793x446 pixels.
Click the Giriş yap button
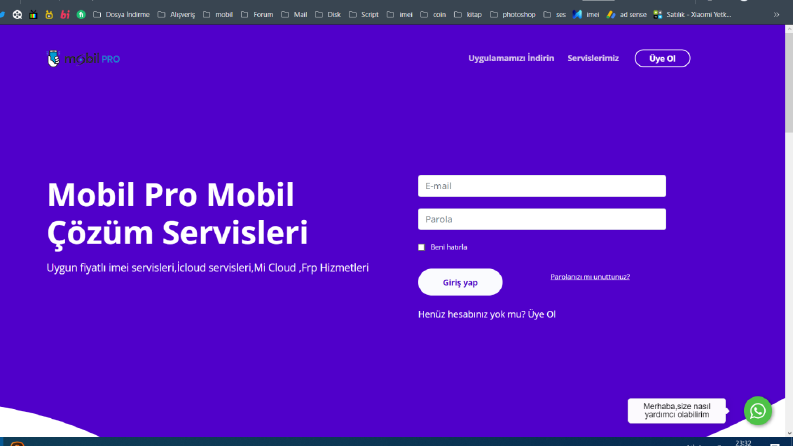tap(460, 282)
